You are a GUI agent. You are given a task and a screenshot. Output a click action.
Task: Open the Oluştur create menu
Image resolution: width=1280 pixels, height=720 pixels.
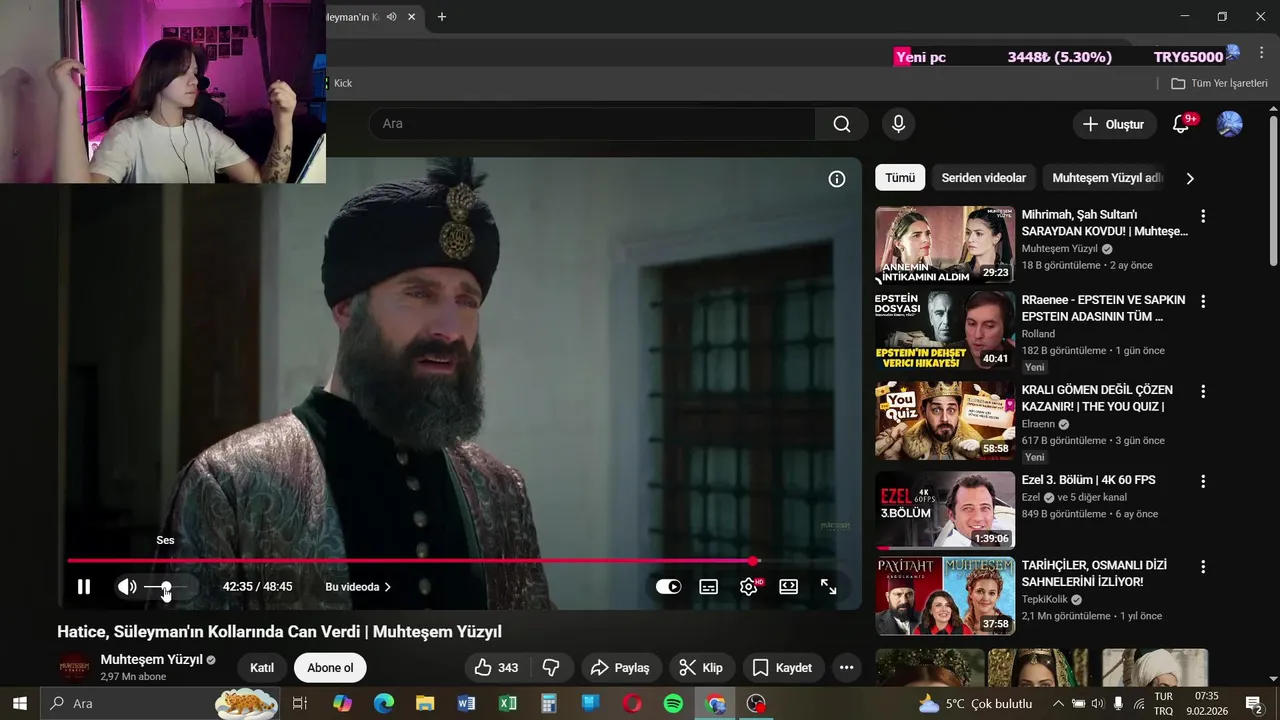tap(1114, 124)
